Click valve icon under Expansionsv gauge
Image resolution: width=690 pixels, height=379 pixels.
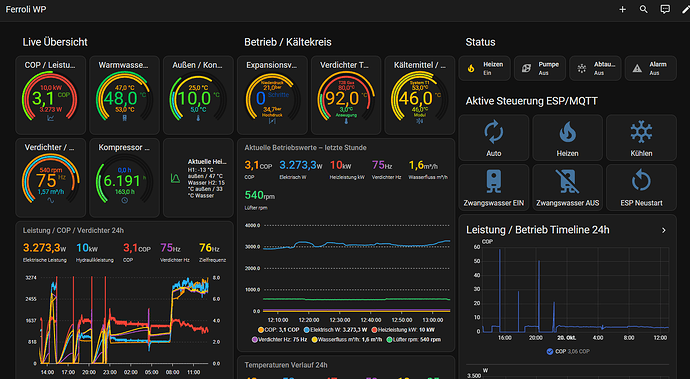[x=272, y=121]
